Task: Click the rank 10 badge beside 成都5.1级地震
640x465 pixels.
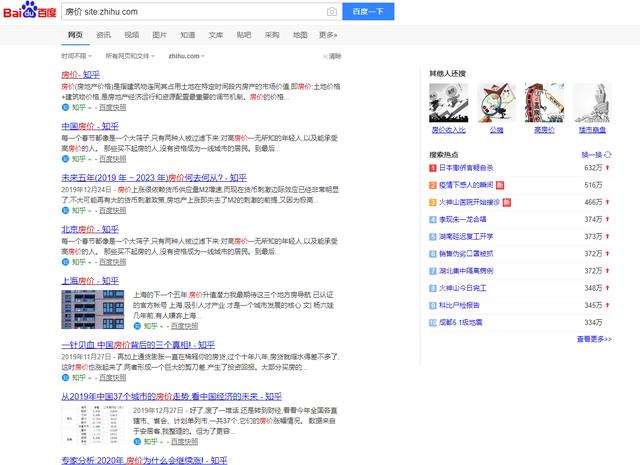Action: [x=433, y=323]
